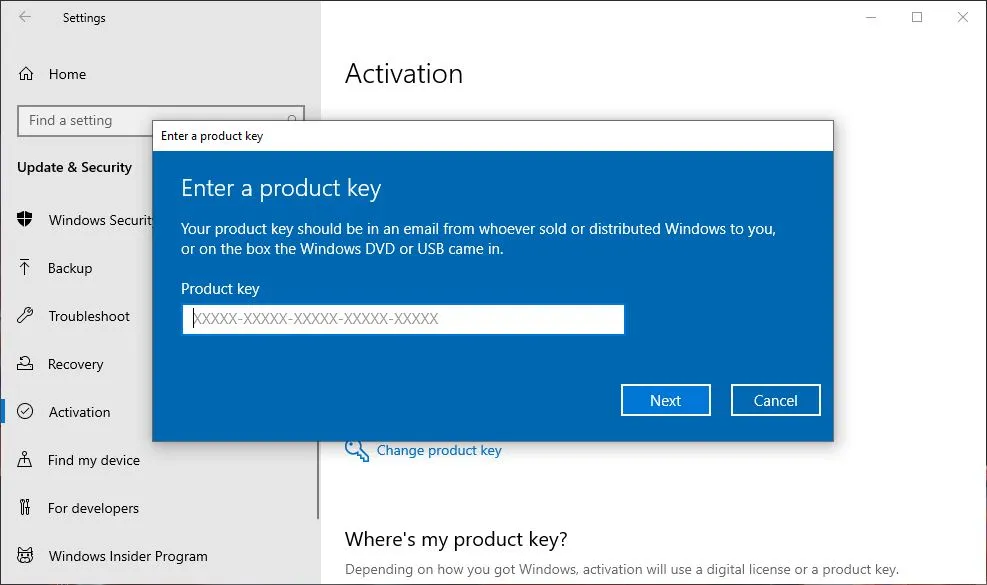Click the Windows Insider Program icon
987x585 pixels.
24,556
